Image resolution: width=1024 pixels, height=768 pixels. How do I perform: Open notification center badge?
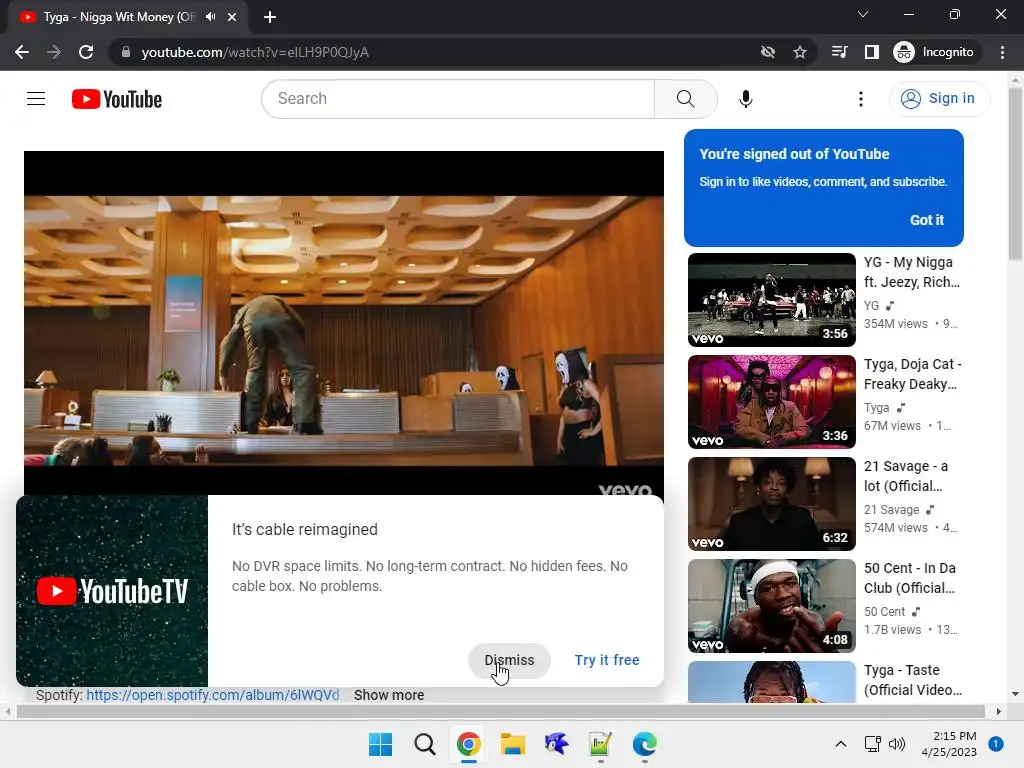click(x=996, y=744)
